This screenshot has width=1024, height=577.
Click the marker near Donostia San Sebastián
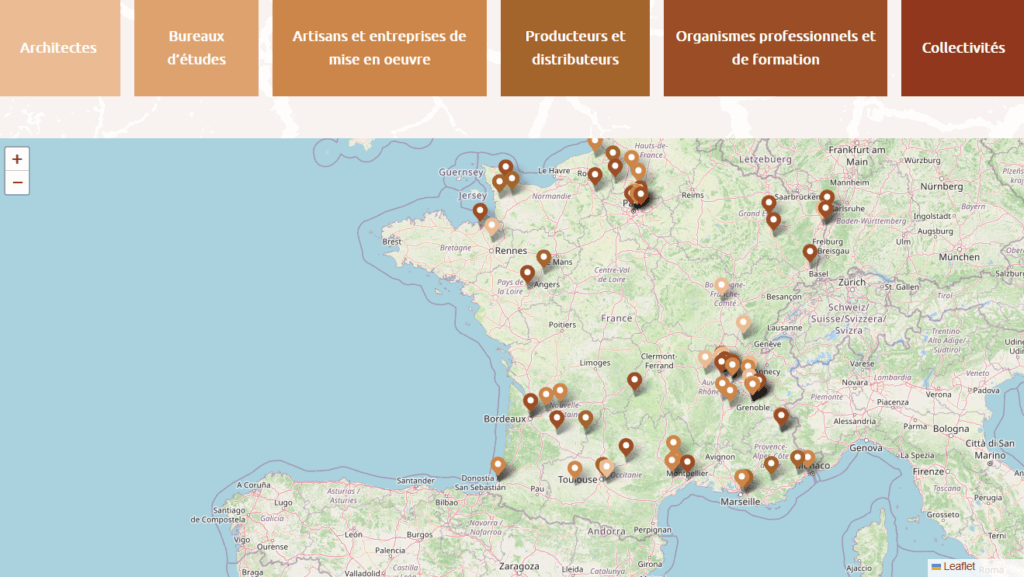[x=498, y=466]
